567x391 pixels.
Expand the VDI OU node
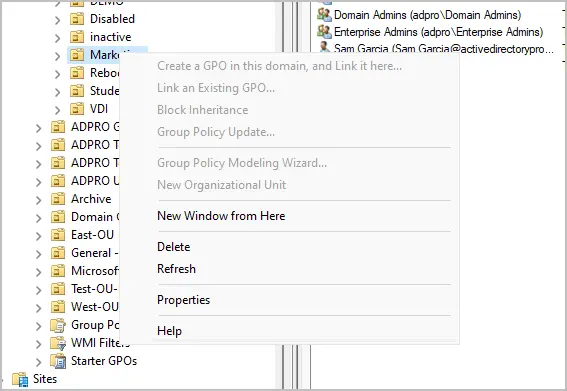(x=57, y=110)
